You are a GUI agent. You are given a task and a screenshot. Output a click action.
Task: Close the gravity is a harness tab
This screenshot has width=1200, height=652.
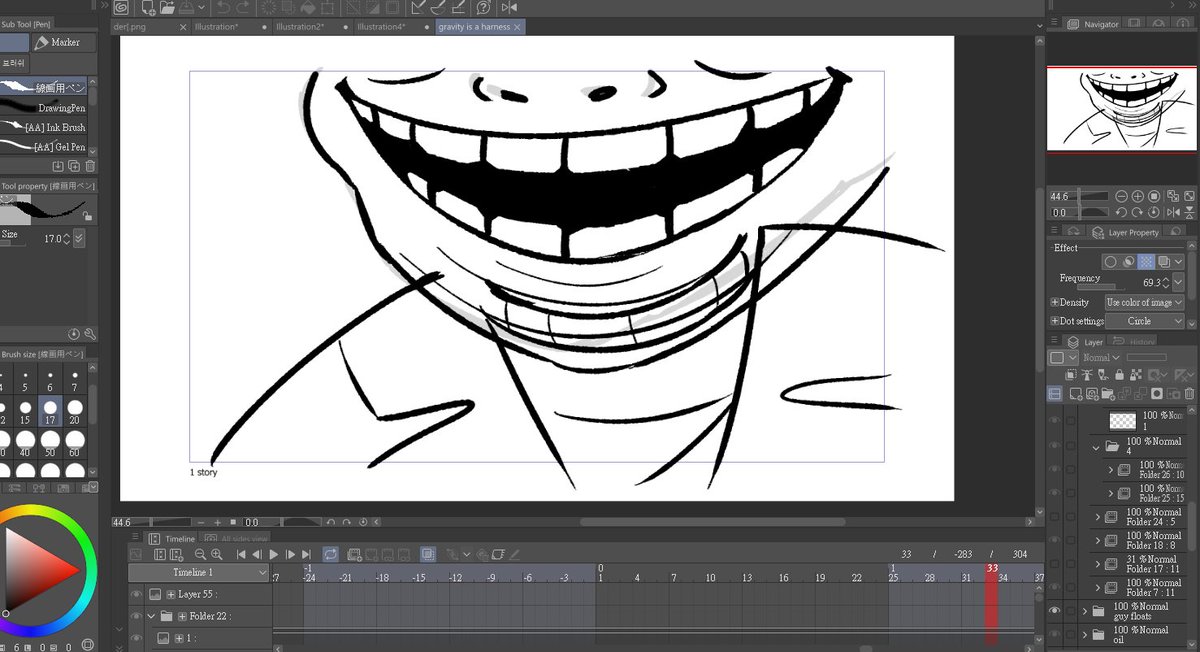[517, 27]
